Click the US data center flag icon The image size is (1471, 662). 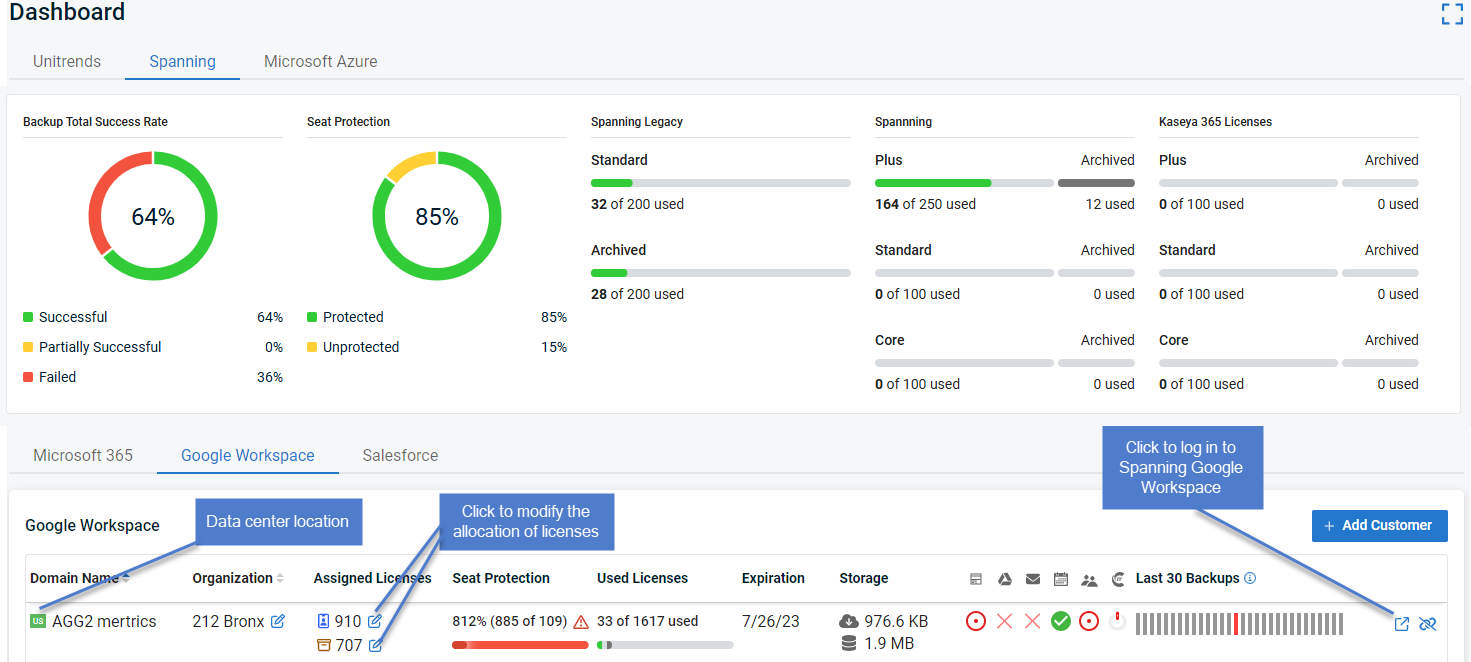(x=38, y=621)
